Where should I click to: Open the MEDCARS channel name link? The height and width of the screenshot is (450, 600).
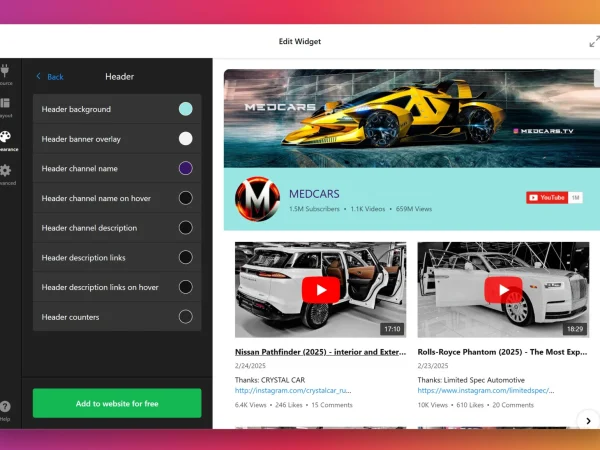click(x=314, y=194)
